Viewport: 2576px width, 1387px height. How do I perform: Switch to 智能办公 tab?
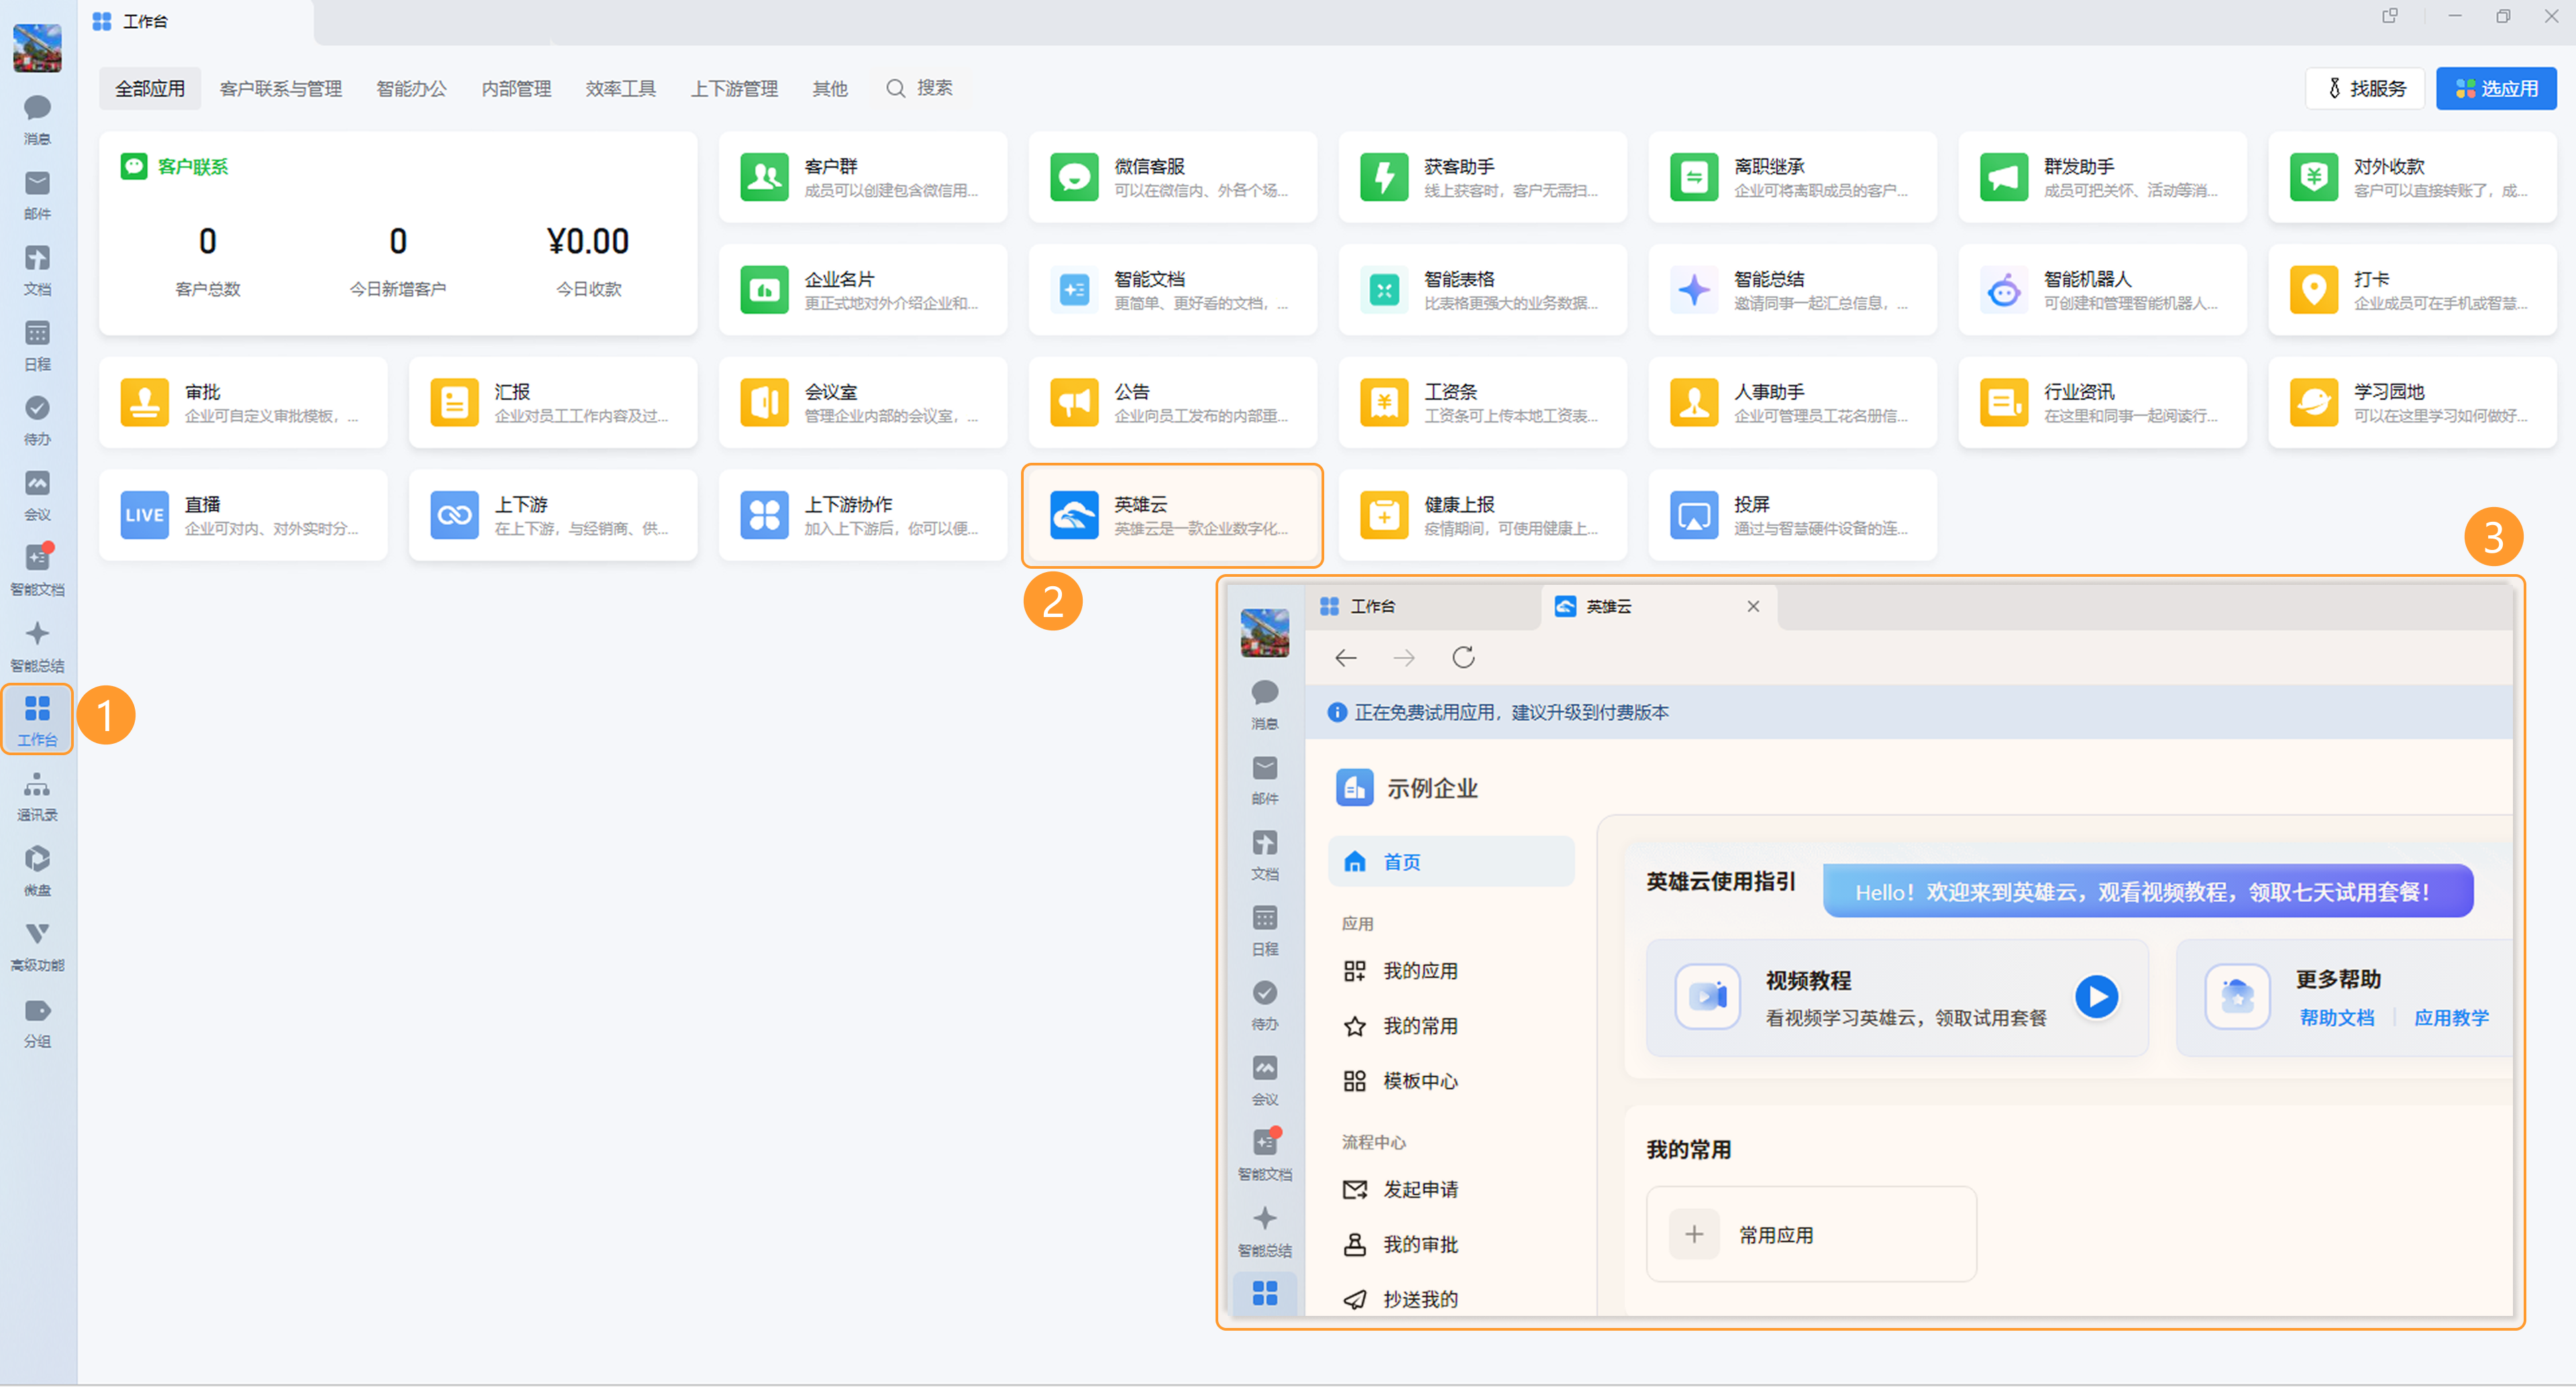(411, 89)
